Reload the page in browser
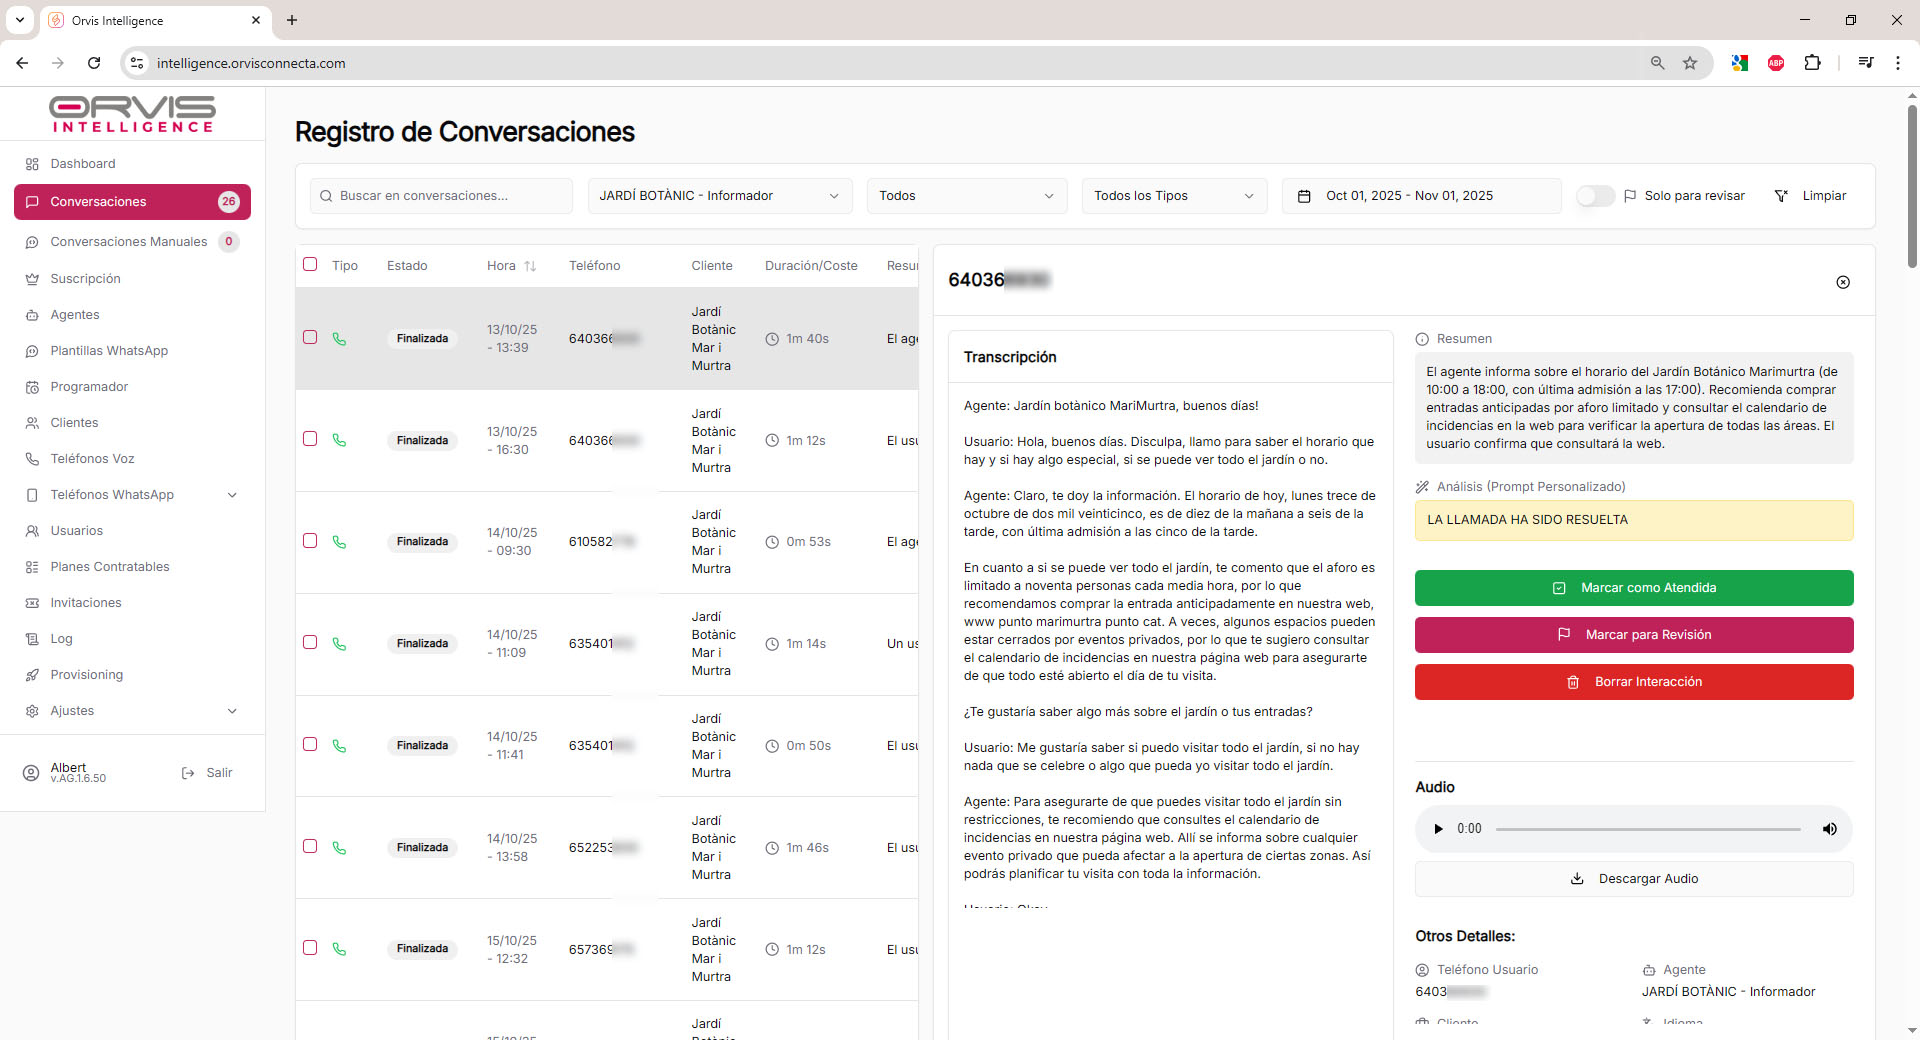The width and height of the screenshot is (1920, 1040). tap(94, 63)
